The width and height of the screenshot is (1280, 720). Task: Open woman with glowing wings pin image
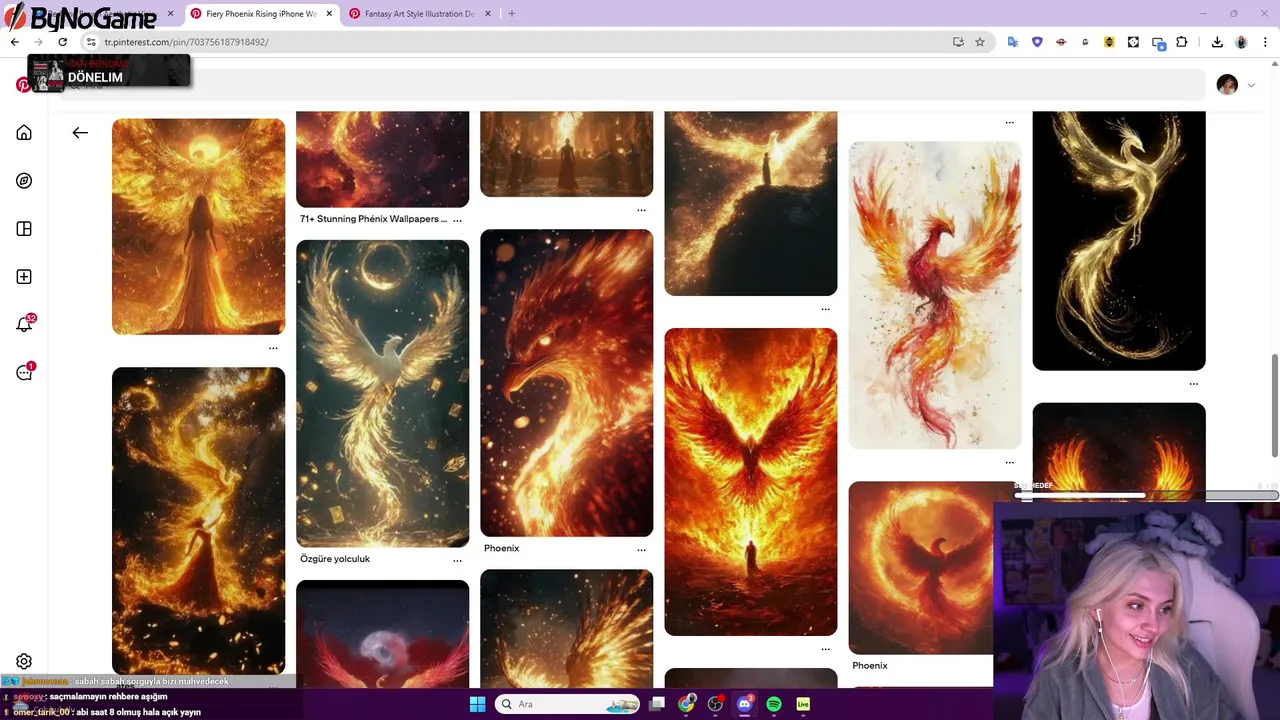point(198,227)
